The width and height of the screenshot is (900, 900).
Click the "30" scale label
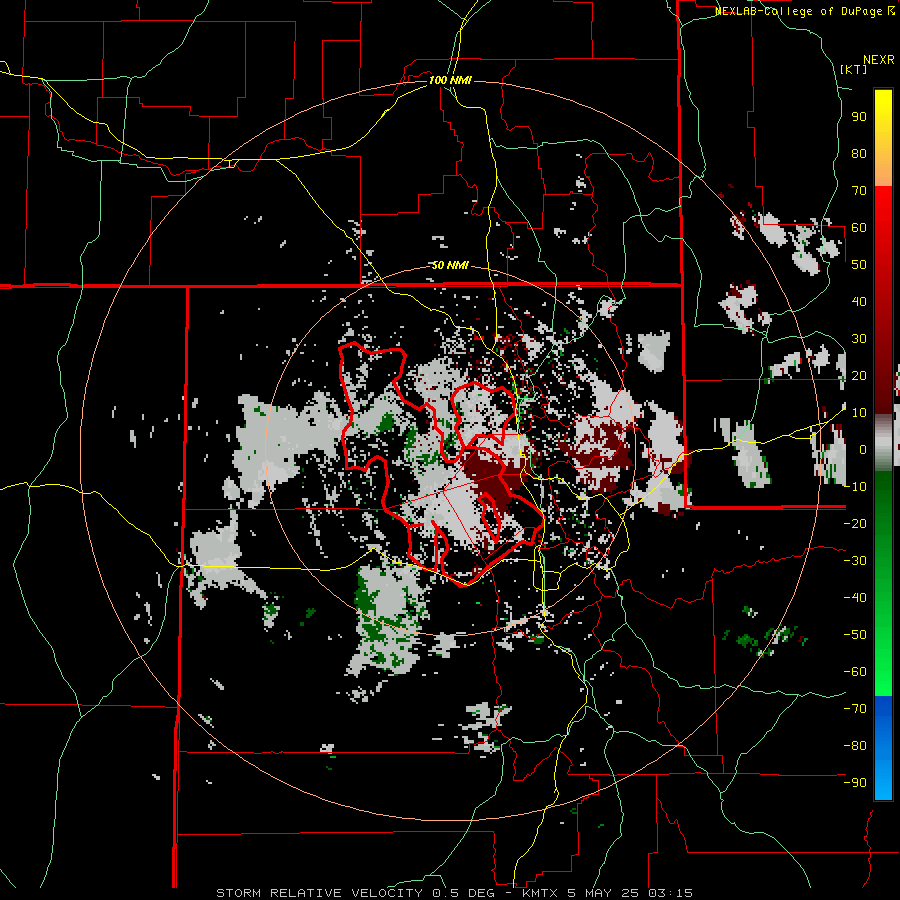pos(859,339)
